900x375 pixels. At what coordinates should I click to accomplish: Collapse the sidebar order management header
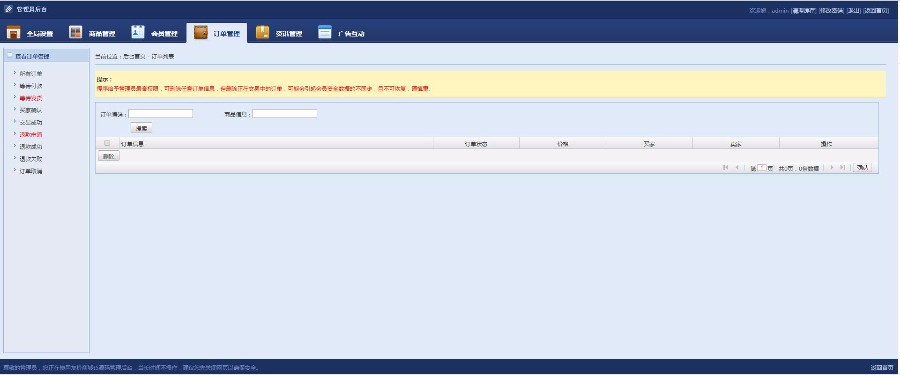coord(46,56)
